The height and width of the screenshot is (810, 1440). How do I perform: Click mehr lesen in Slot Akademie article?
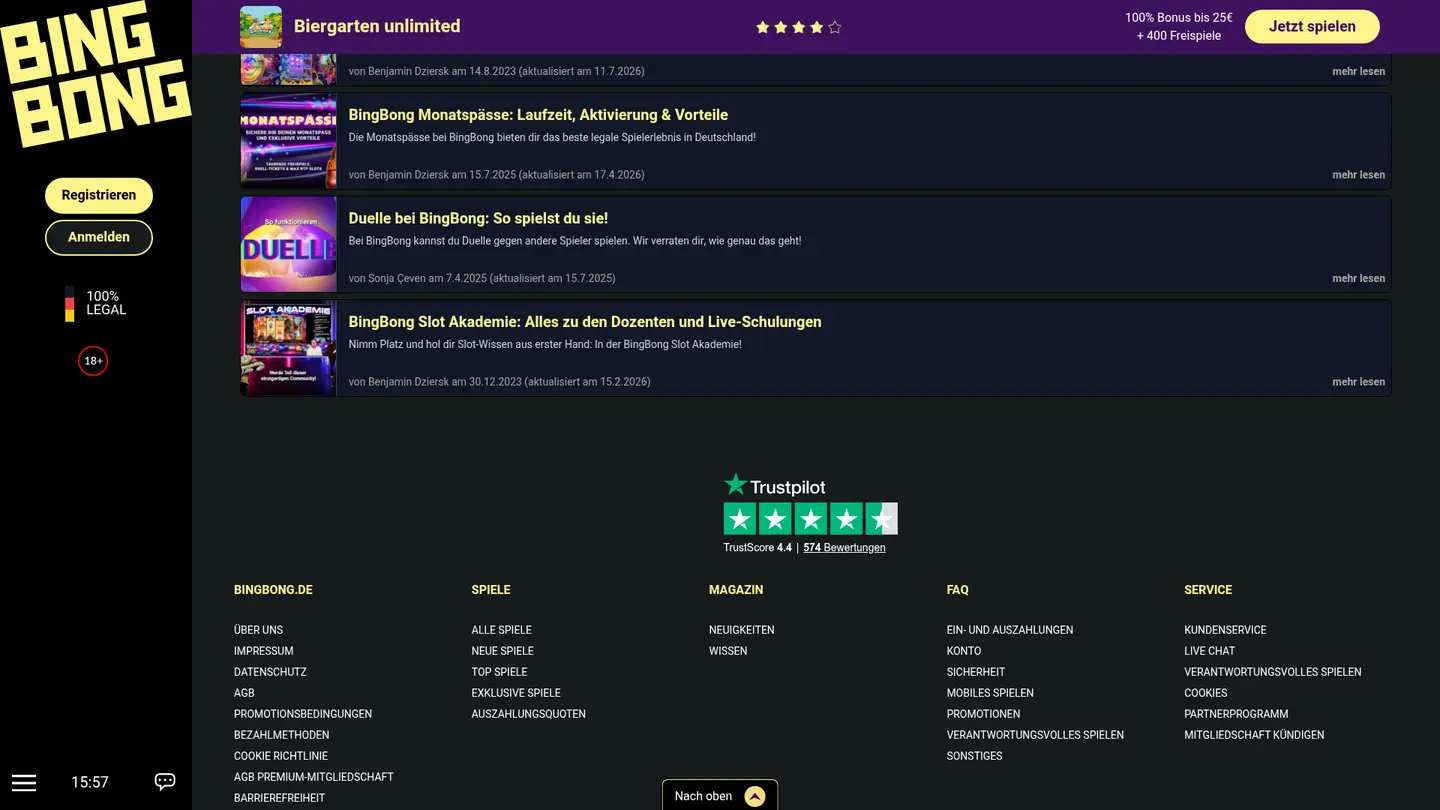(1358, 382)
